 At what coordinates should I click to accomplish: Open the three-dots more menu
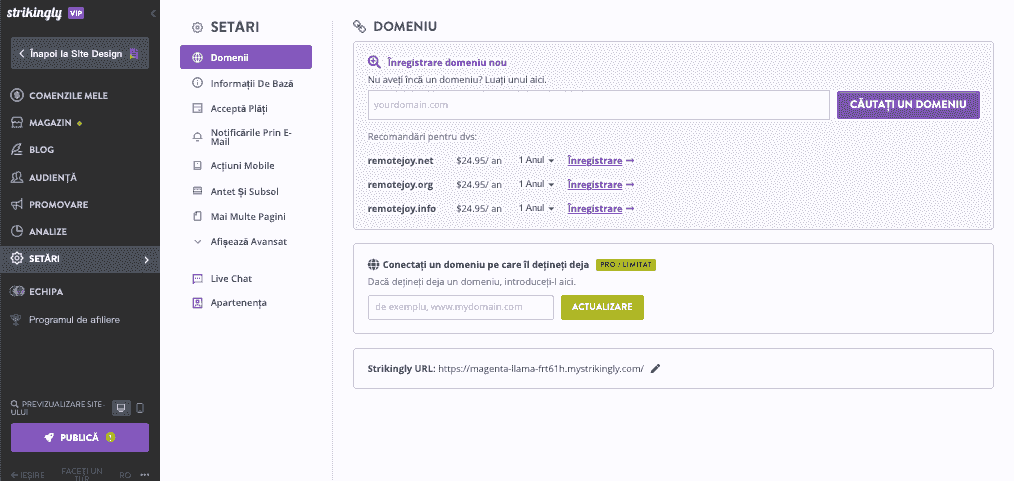coord(145,475)
